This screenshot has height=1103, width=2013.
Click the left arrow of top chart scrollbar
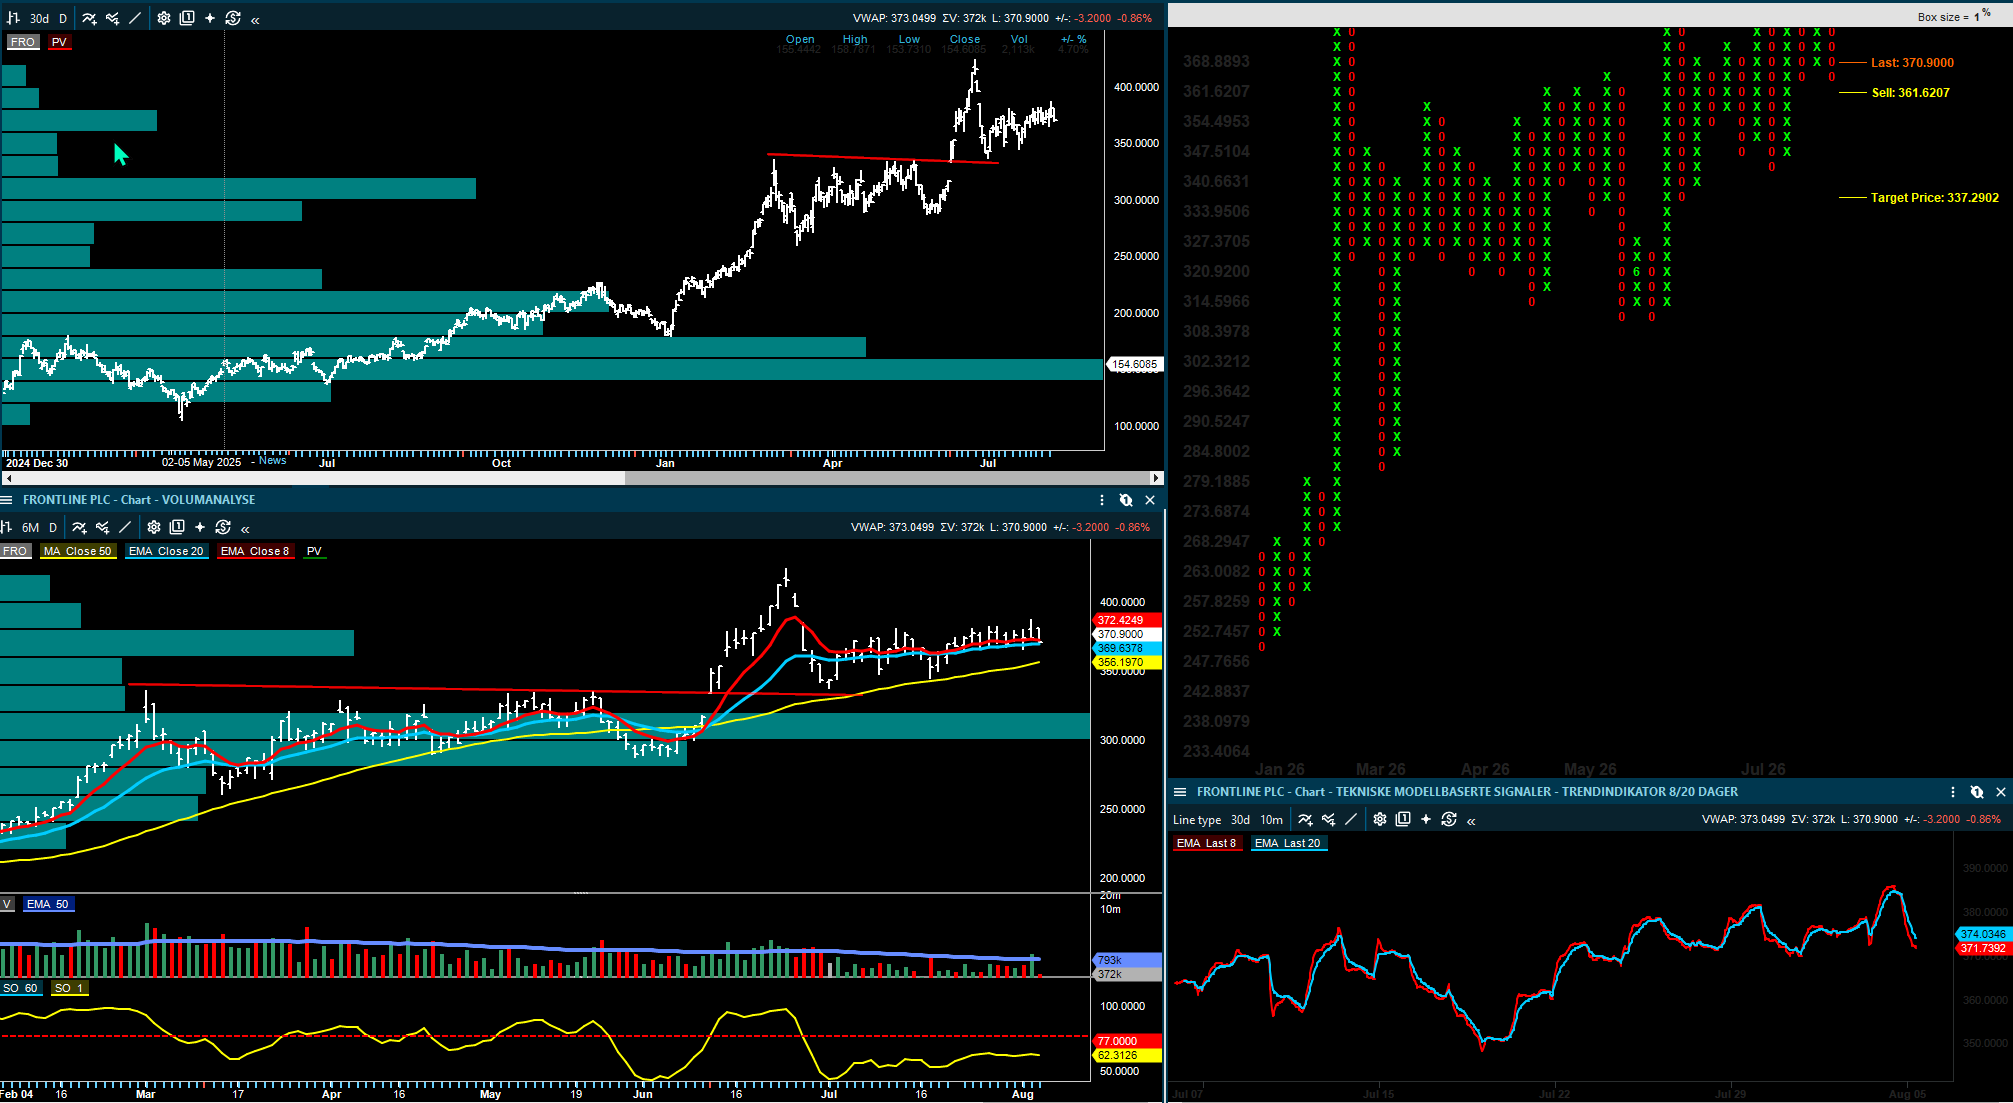click(8, 478)
